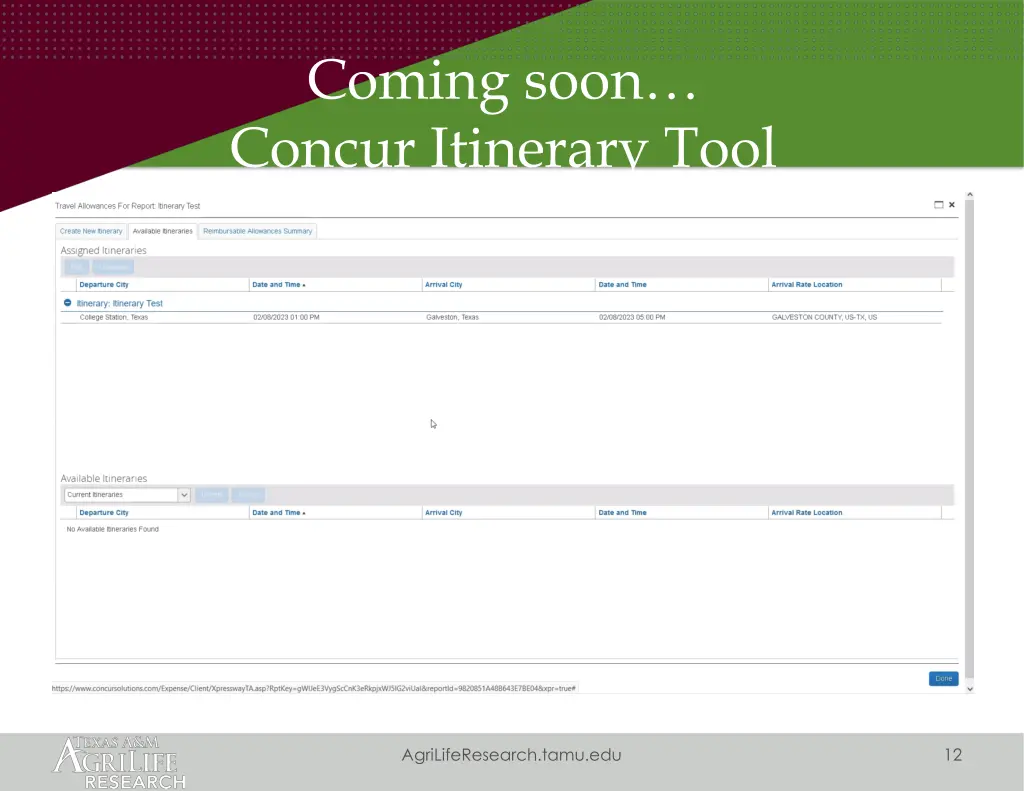The width and height of the screenshot is (1024, 791).
Task: Sort assigned itineraries by Arrival City
Action: point(443,285)
